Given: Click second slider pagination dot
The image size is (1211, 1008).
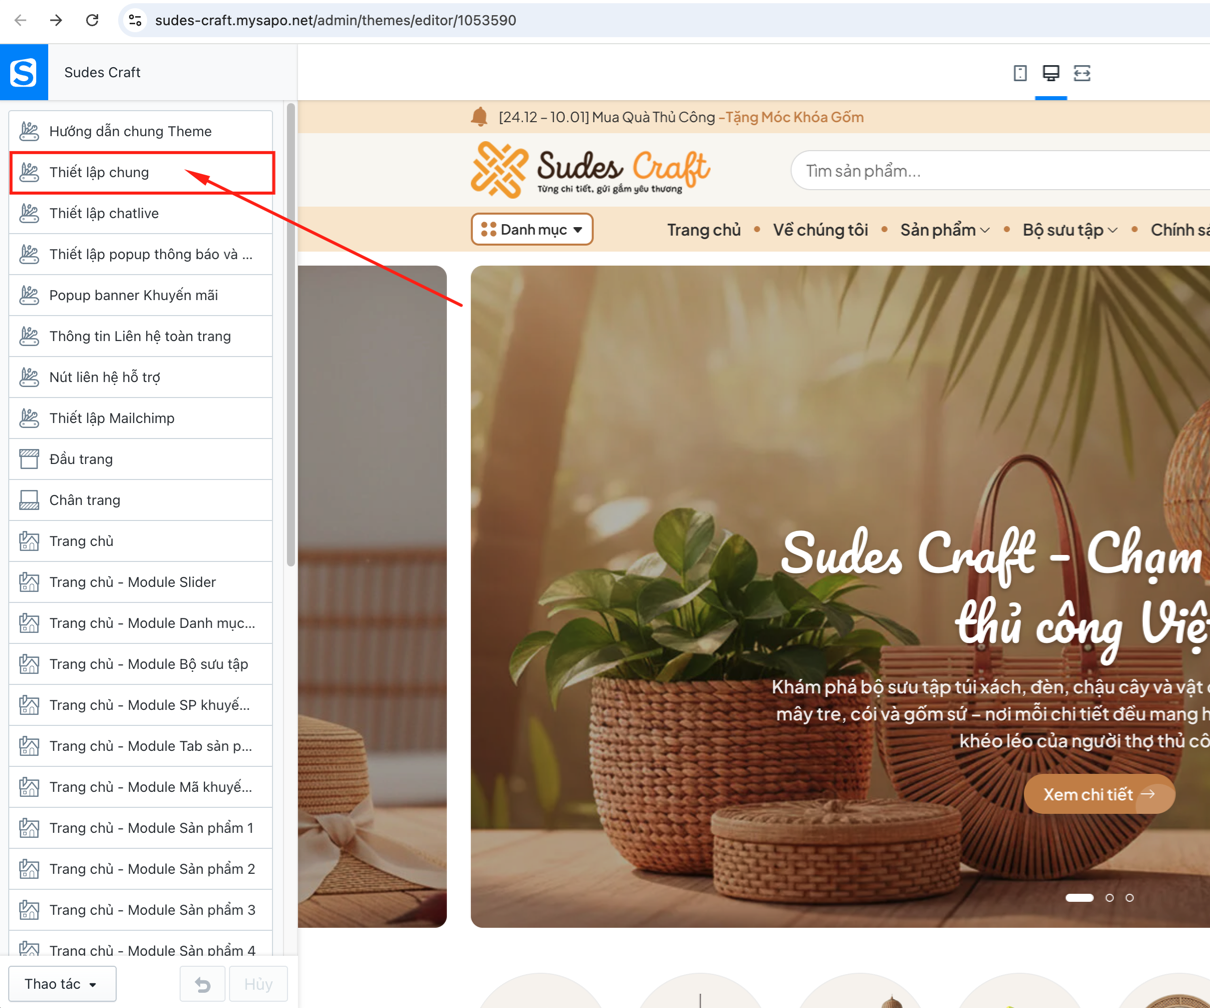Looking at the screenshot, I should (x=1109, y=897).
